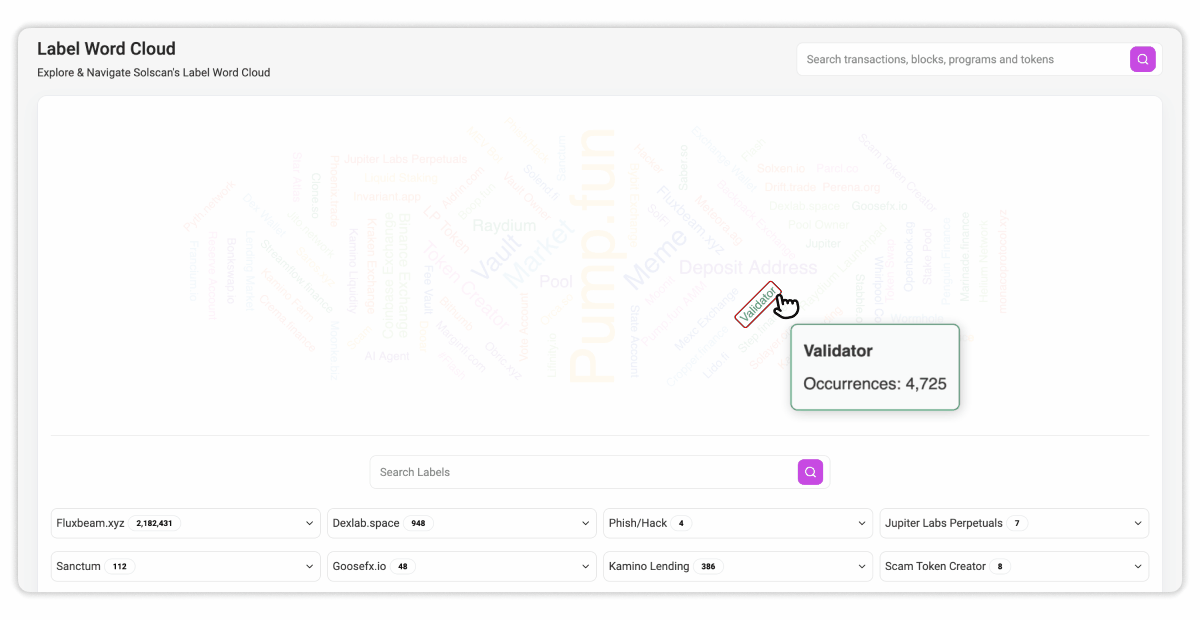The height and width of the screenshot is (620, 1200).
Task: Pick the Raydium label in the word cloud
Action: [504, 226]
